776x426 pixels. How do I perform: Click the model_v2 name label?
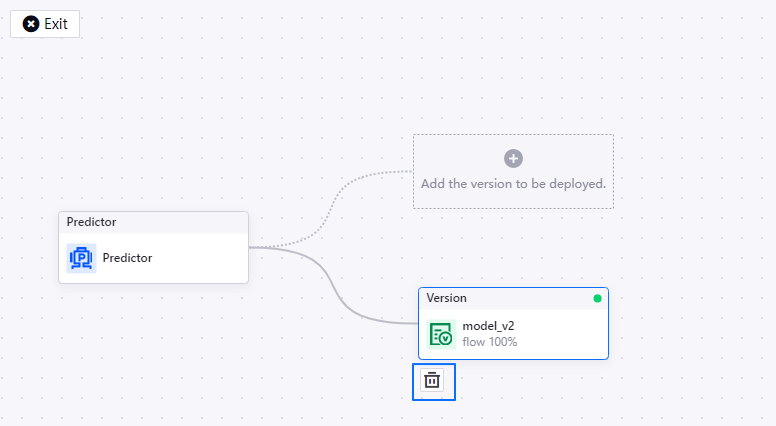tap(488, 326)
